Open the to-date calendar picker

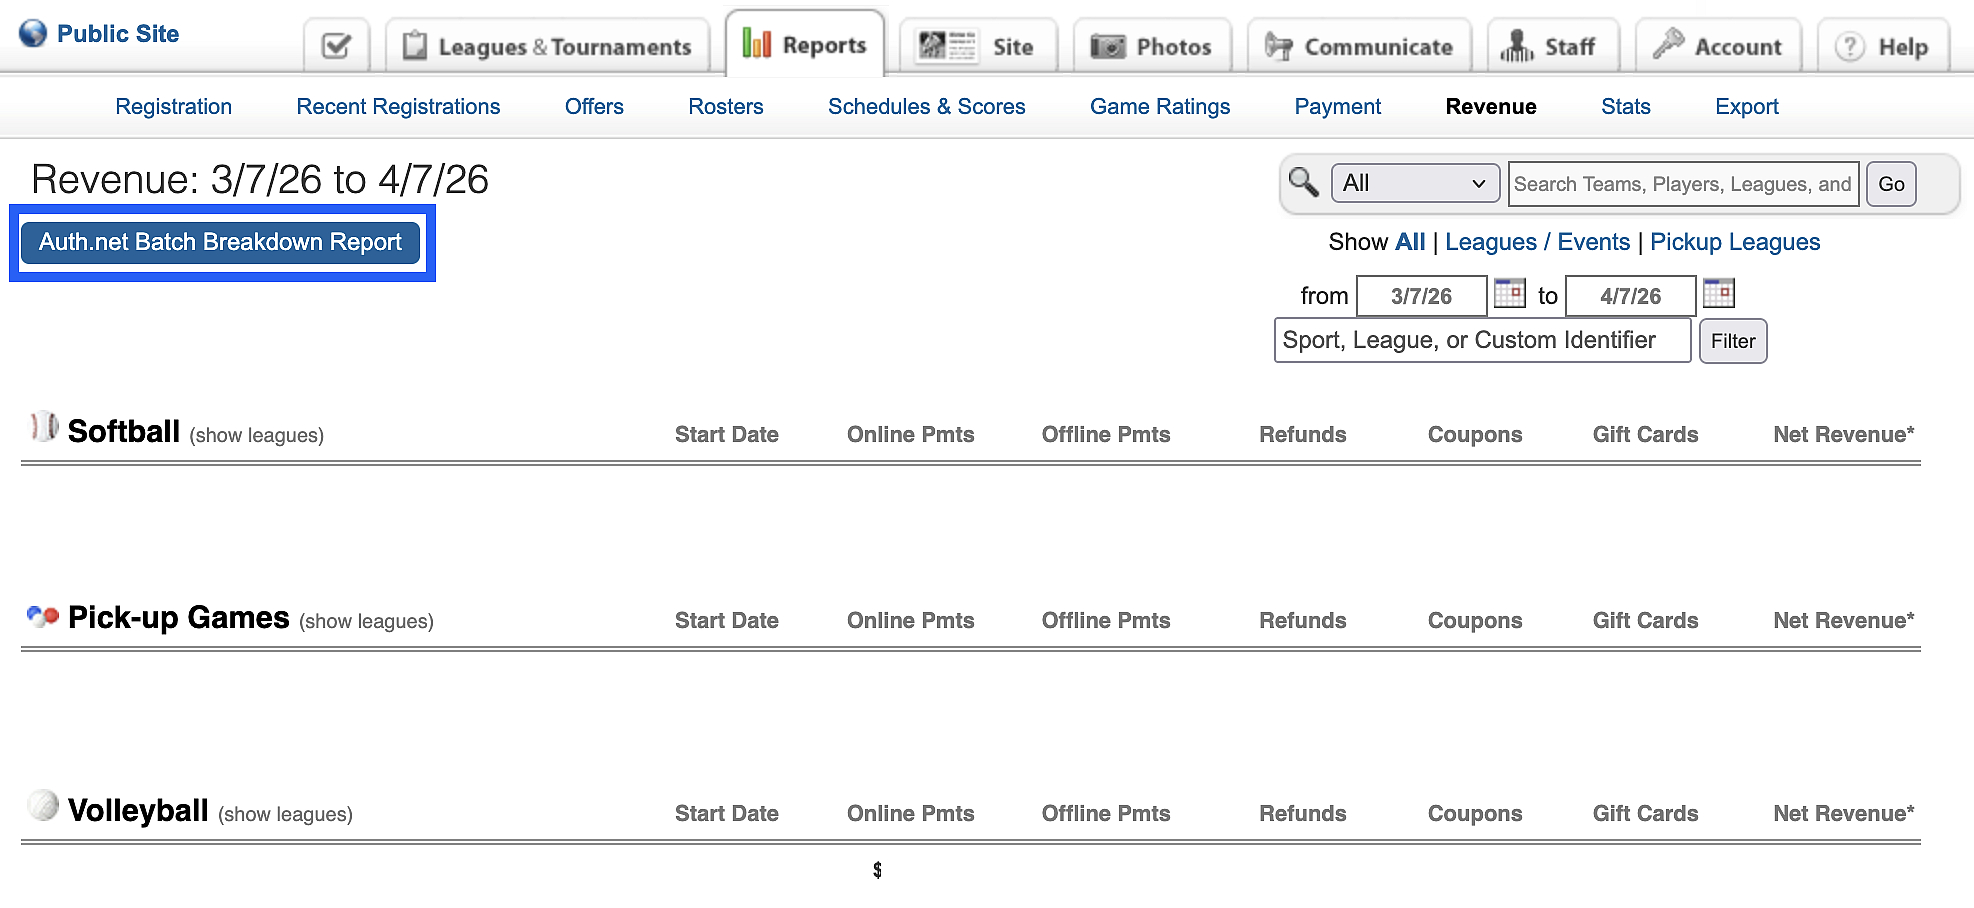tap(1718, 293)
